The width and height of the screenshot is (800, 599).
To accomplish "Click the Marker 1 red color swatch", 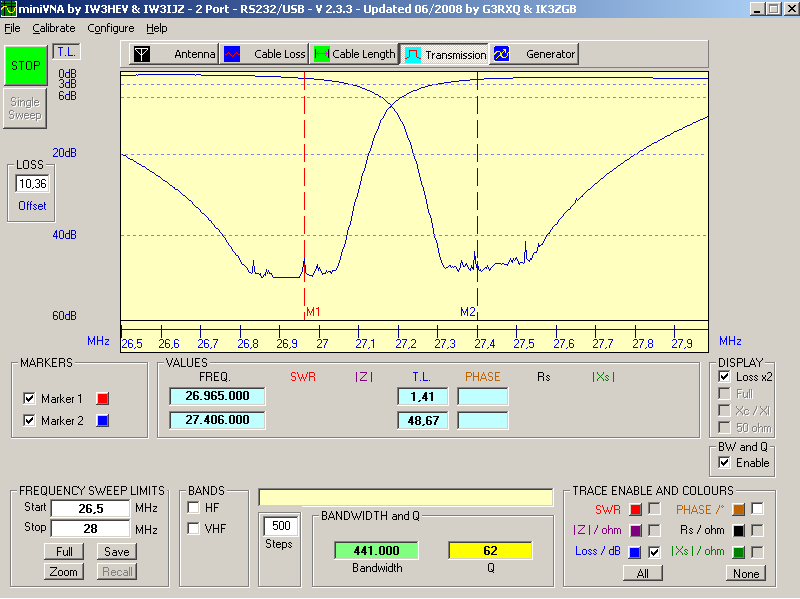I will pyautogui.click(x=102, y=399).
